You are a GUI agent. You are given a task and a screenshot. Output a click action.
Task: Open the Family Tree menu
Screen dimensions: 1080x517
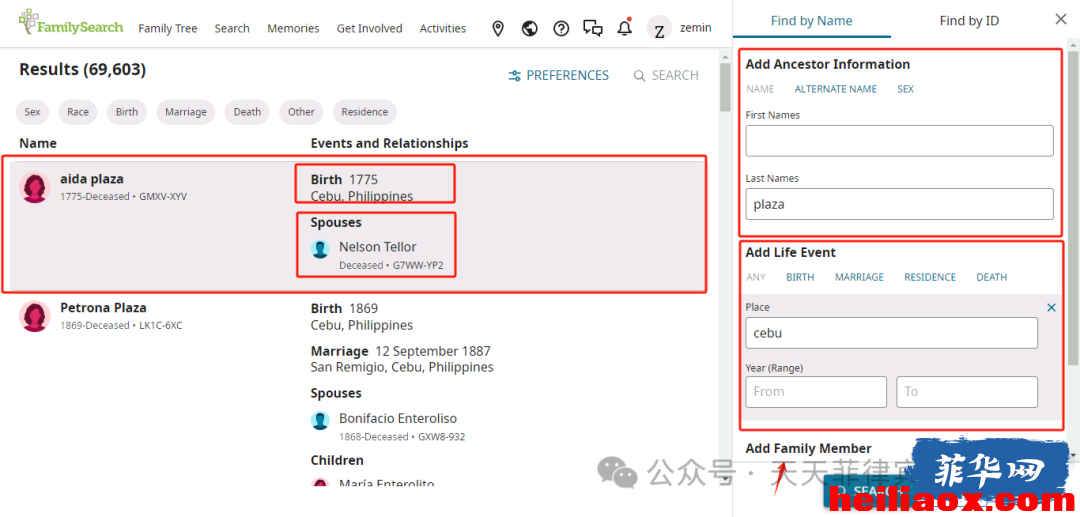(x=167, y=28)
